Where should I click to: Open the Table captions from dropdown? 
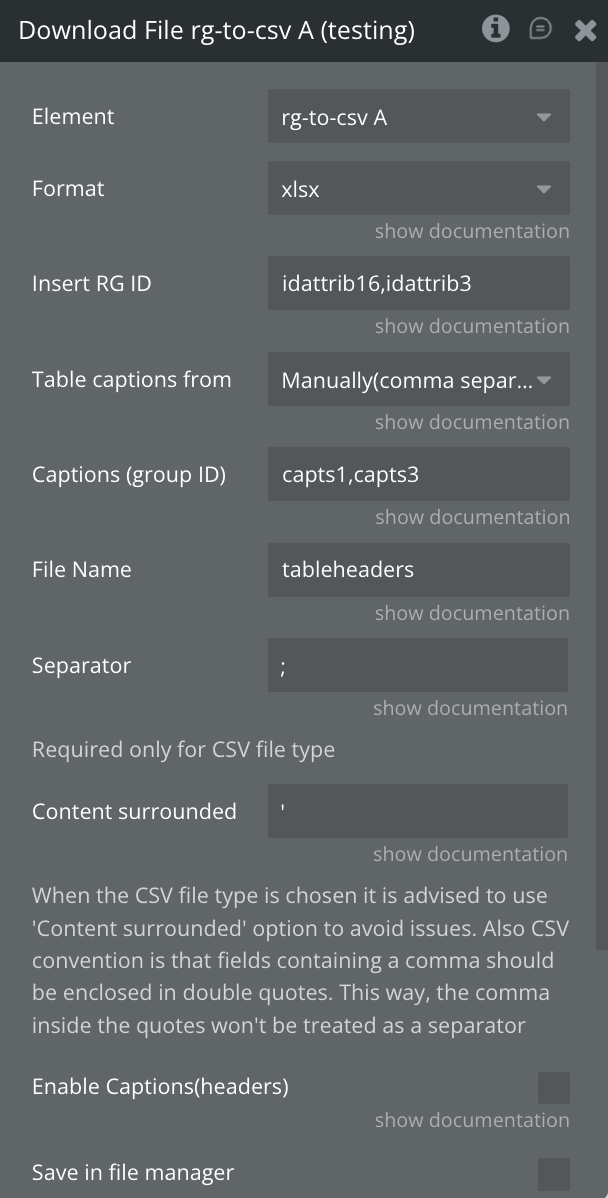[x=418, y=380]
